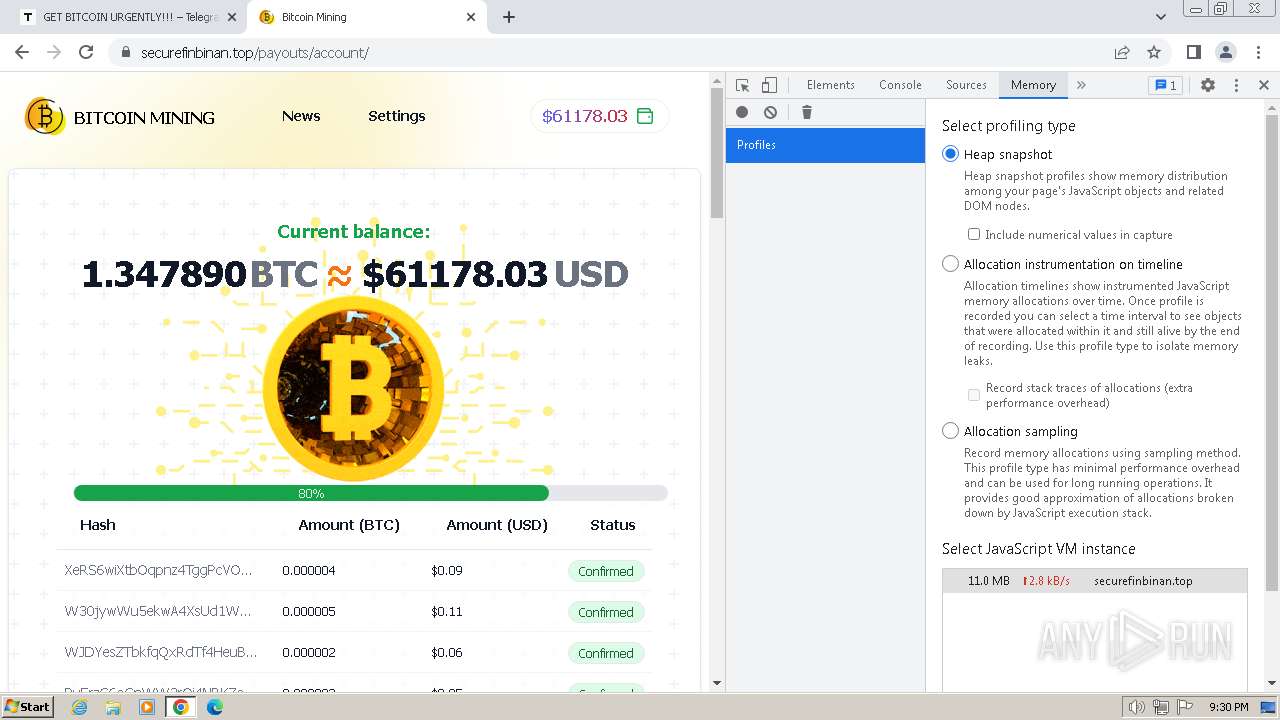The image size is (1280, 720).
Task: Open Microsoft Edge from taskbar
Action: point(215,707)
